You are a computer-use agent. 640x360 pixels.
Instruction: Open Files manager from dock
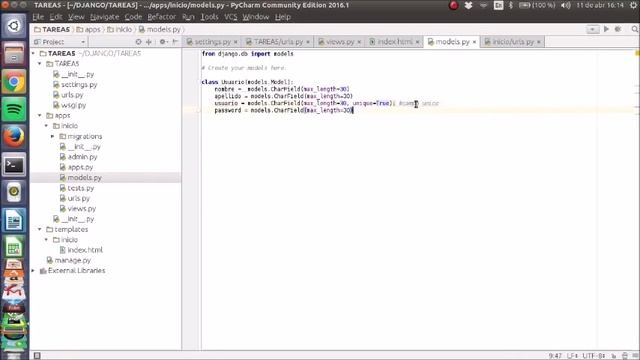[14, 54]
